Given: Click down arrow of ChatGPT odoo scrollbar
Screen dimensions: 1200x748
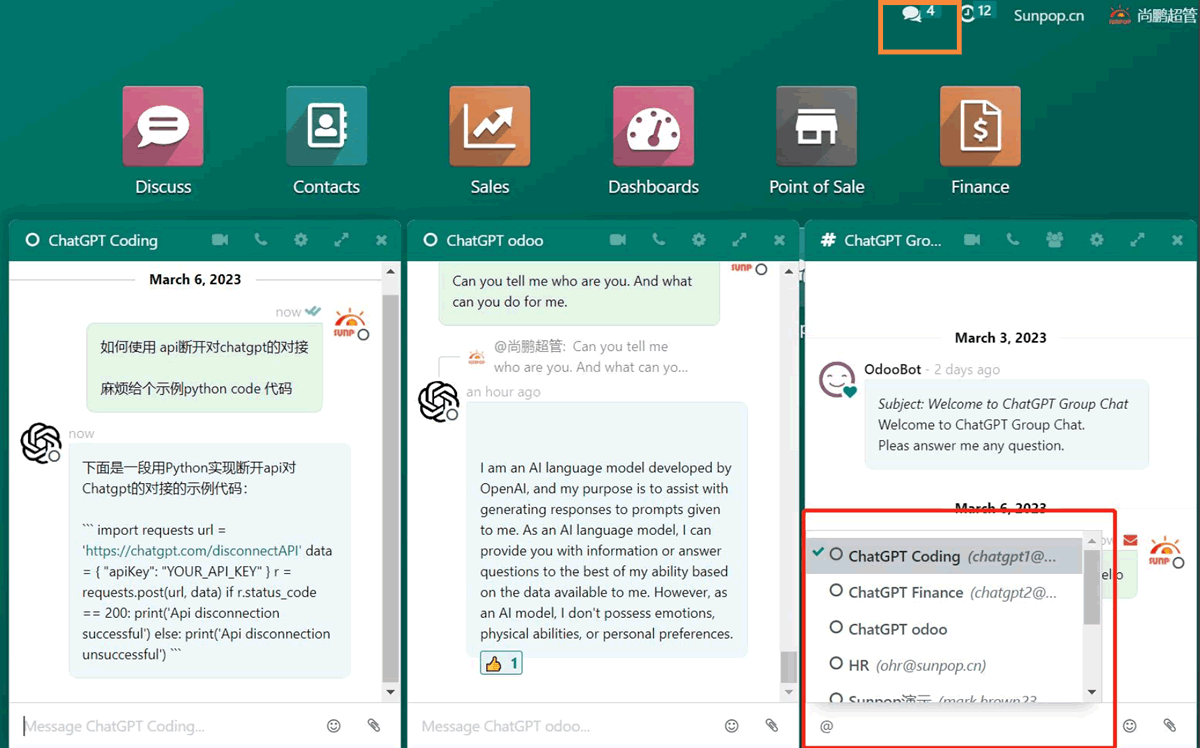Looking at the screenshot, I should pos(789,692).
